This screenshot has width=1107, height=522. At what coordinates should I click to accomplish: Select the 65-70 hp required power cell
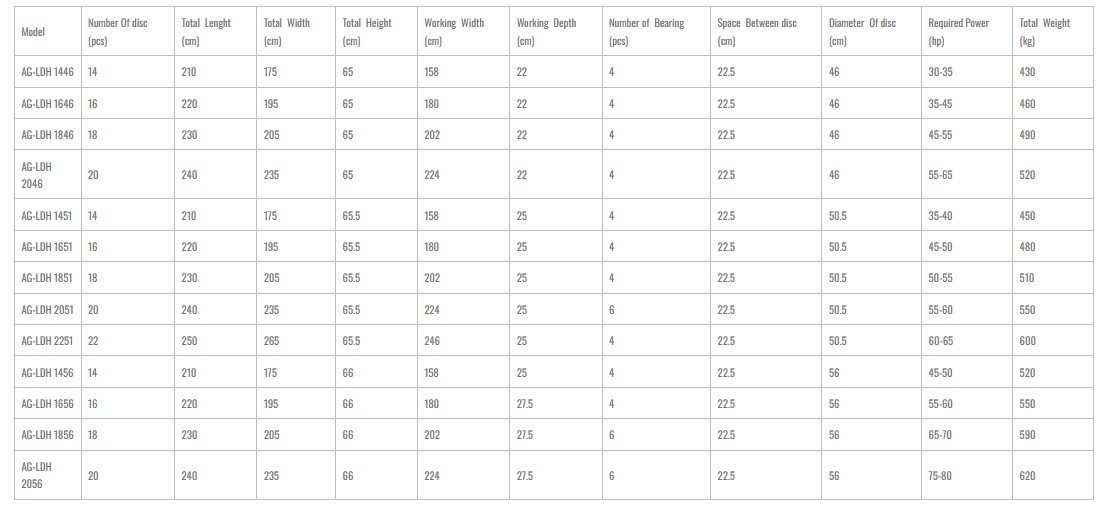pos(941,435)
